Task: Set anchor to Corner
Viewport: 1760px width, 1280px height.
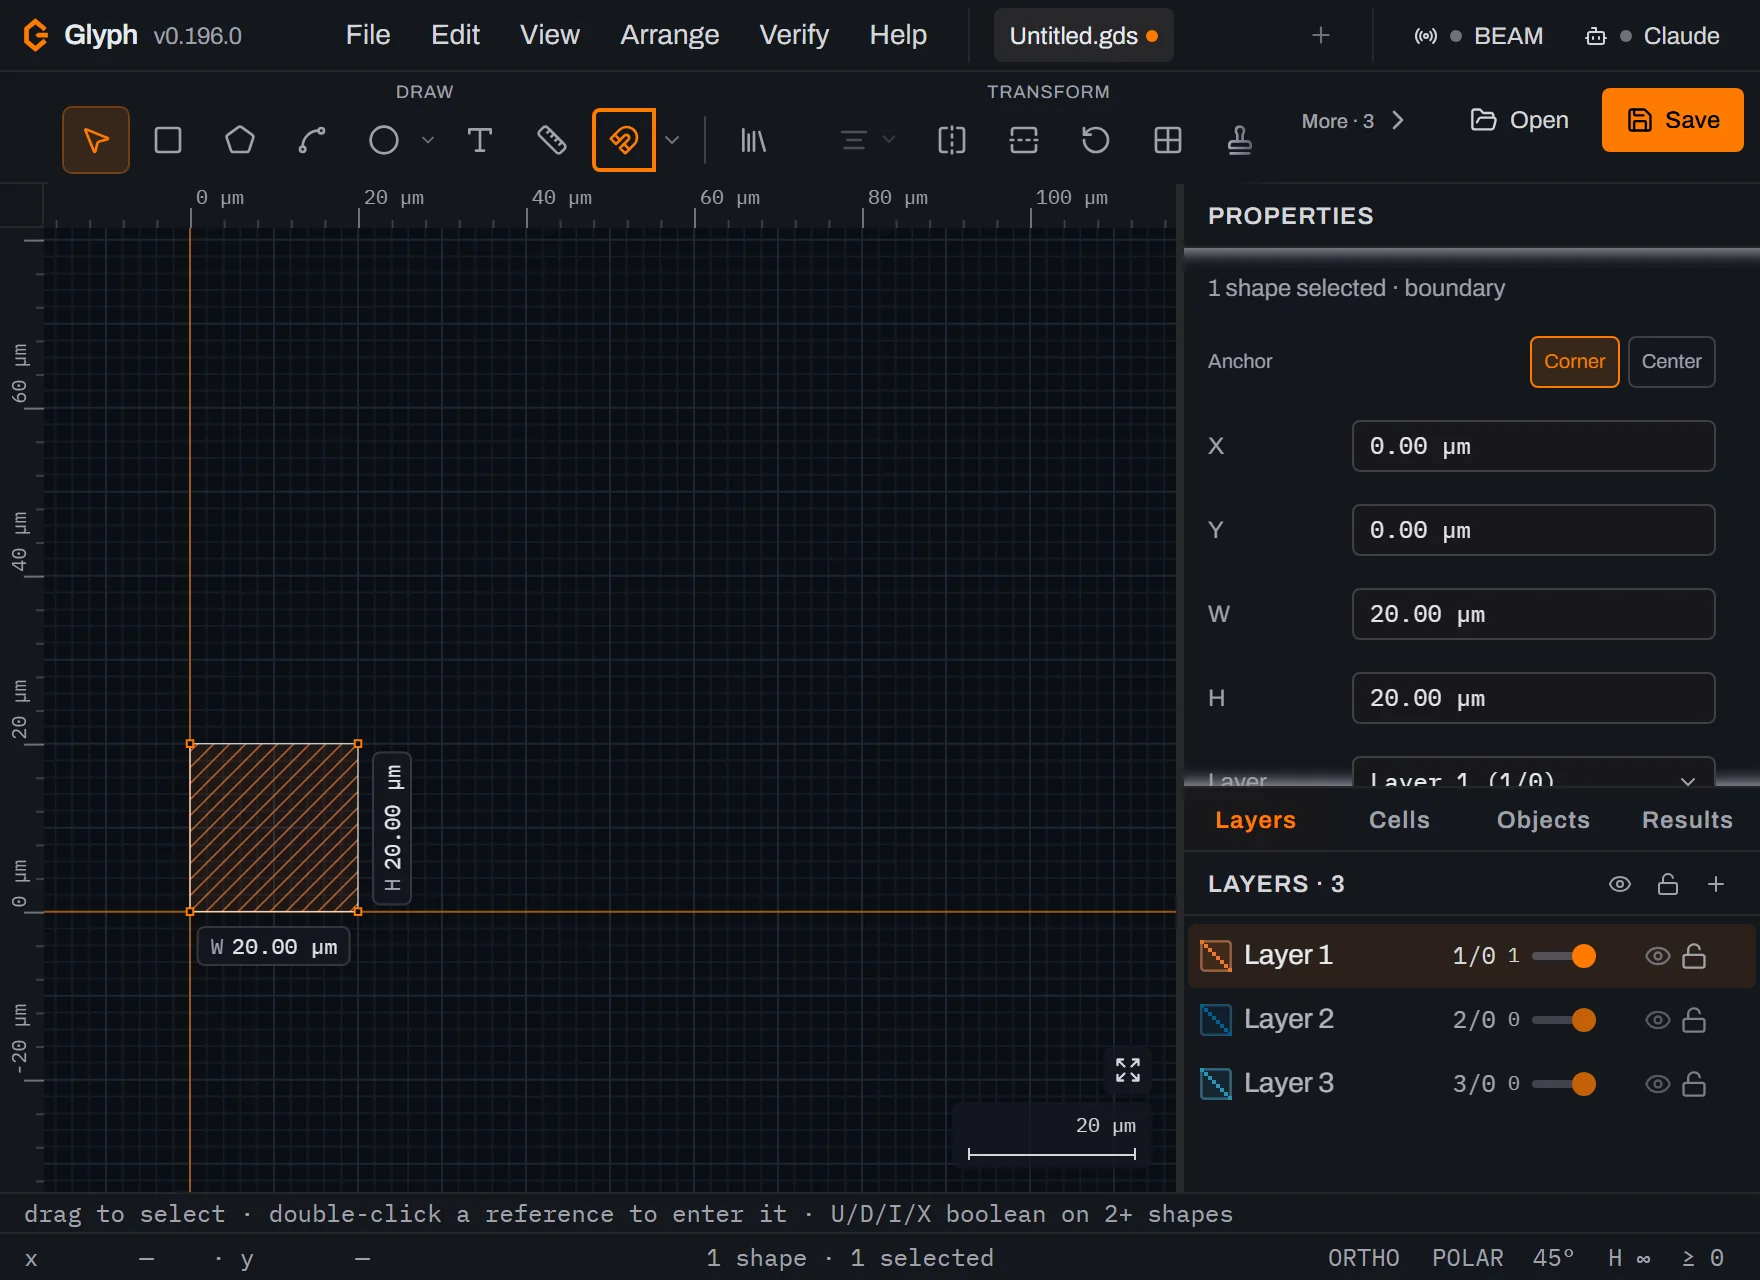Action: [1574, 362]
